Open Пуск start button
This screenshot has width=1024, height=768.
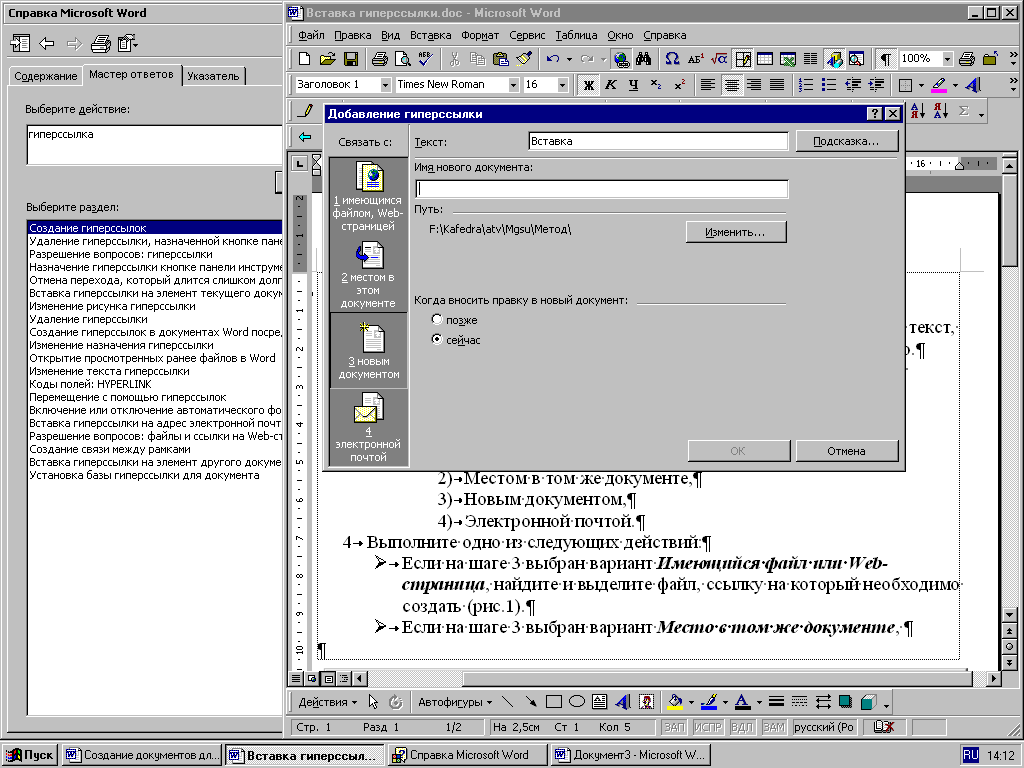click(29, 755)
